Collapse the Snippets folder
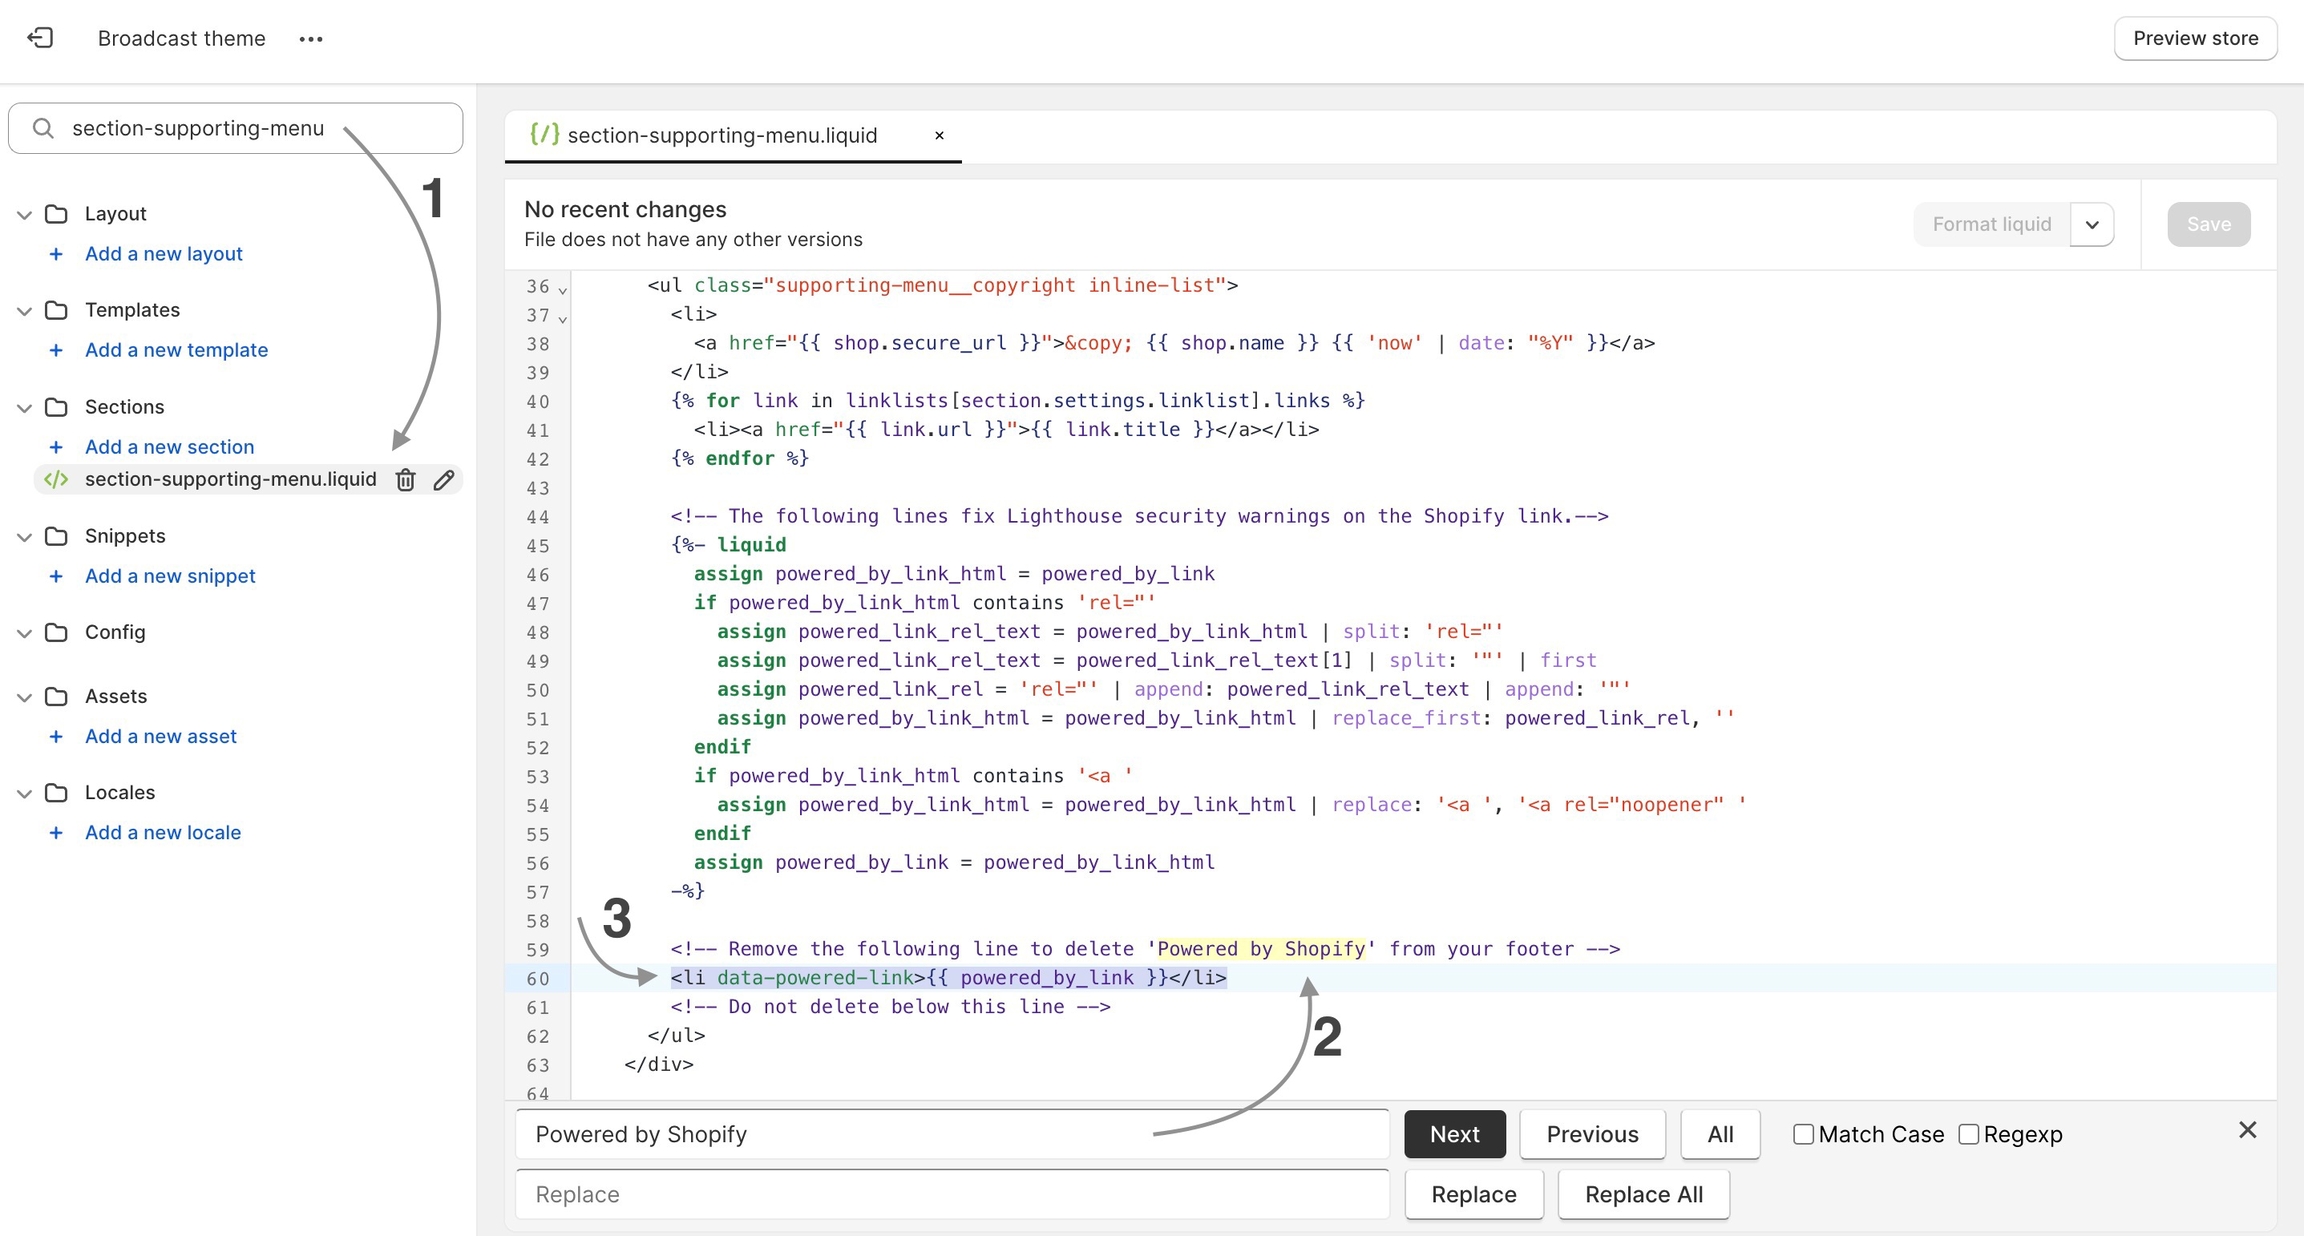This screenshot has height=1236, width=2304. tap(25, 537)
